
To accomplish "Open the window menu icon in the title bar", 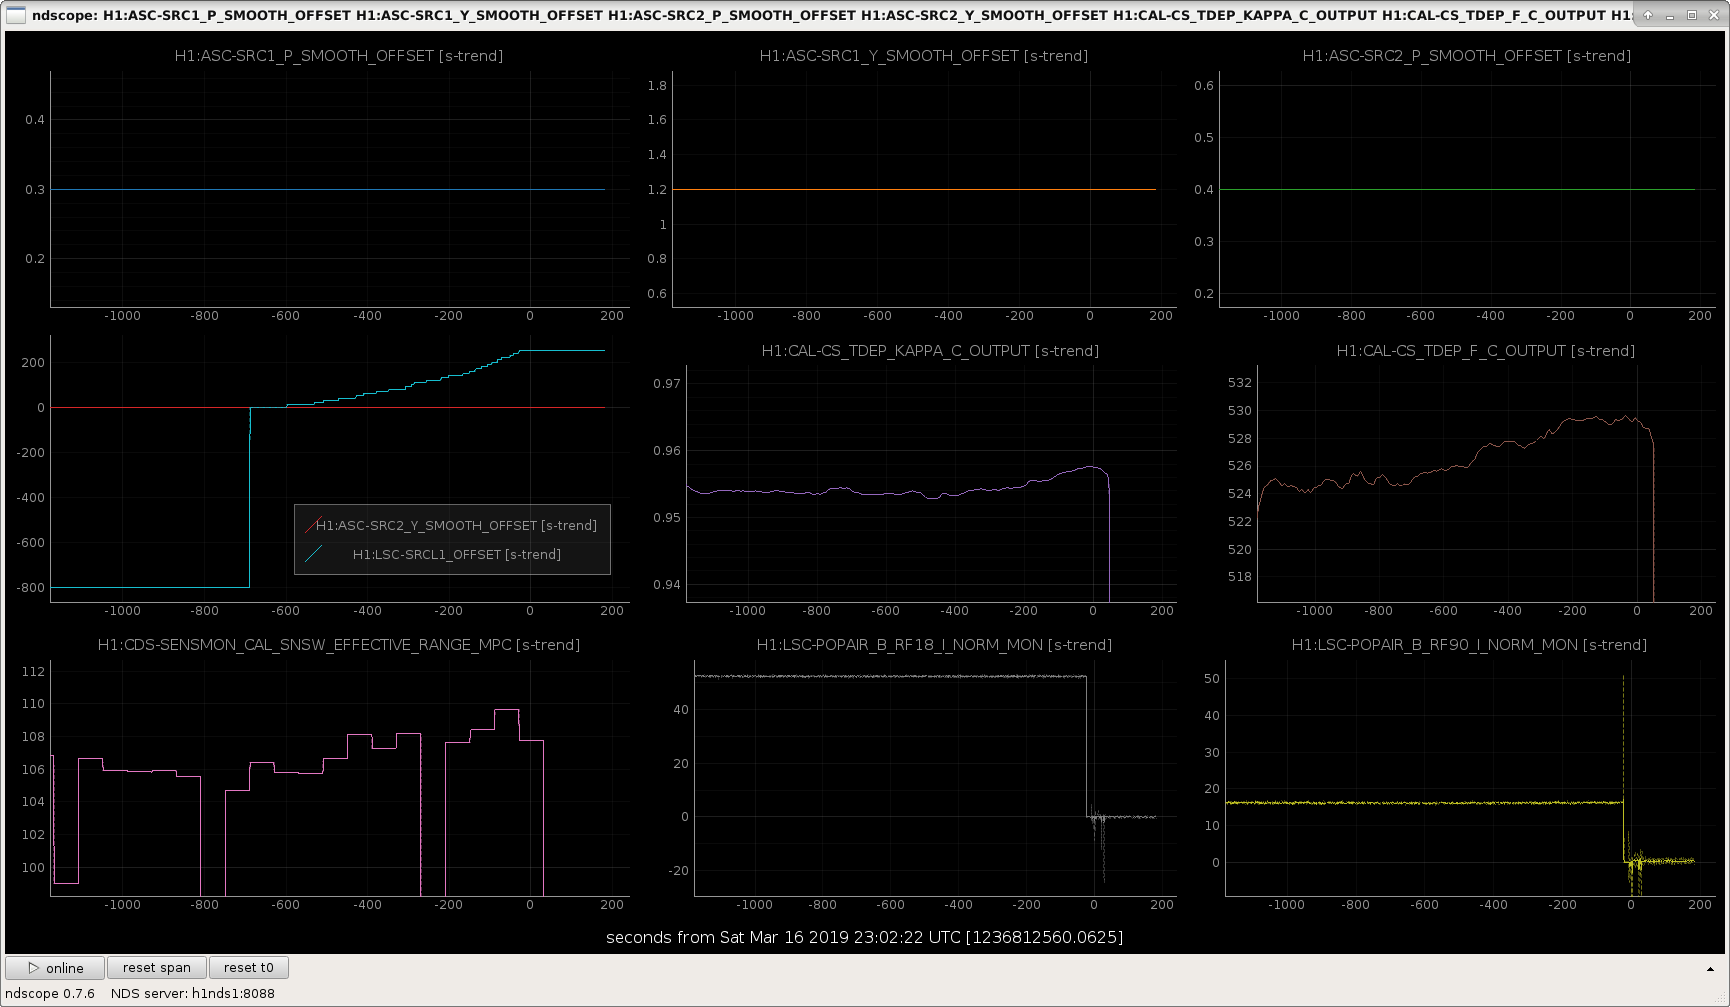I will (x=16, y=15).
